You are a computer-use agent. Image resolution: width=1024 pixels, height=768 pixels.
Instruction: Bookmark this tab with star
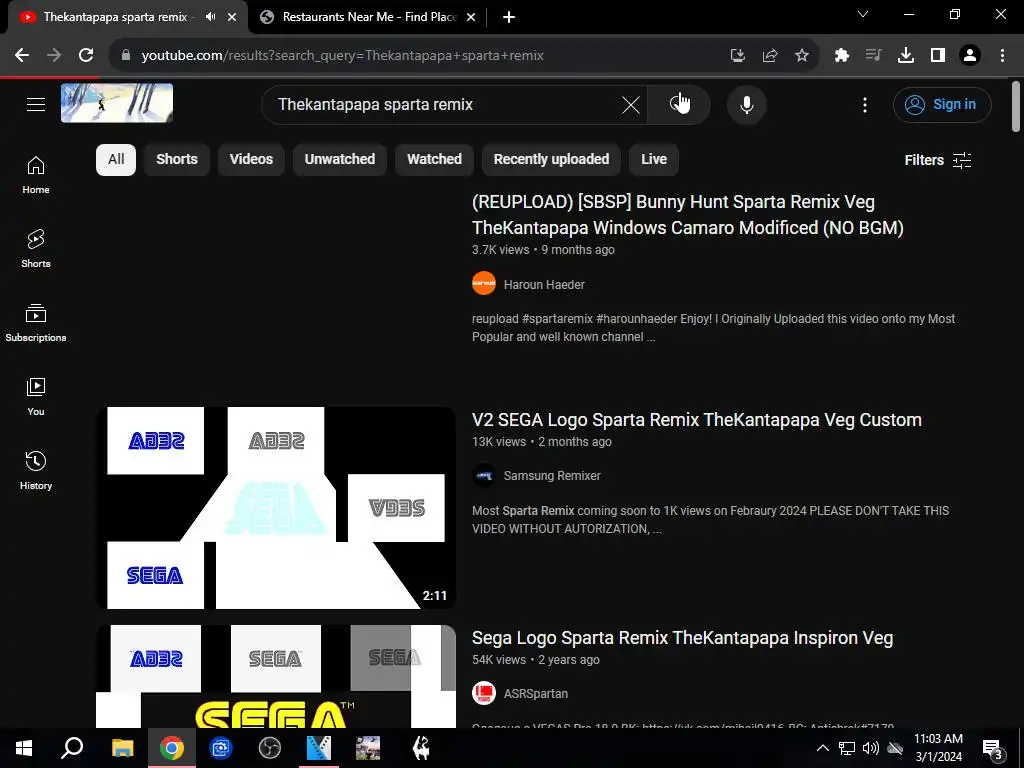click(x=802, y=56)
